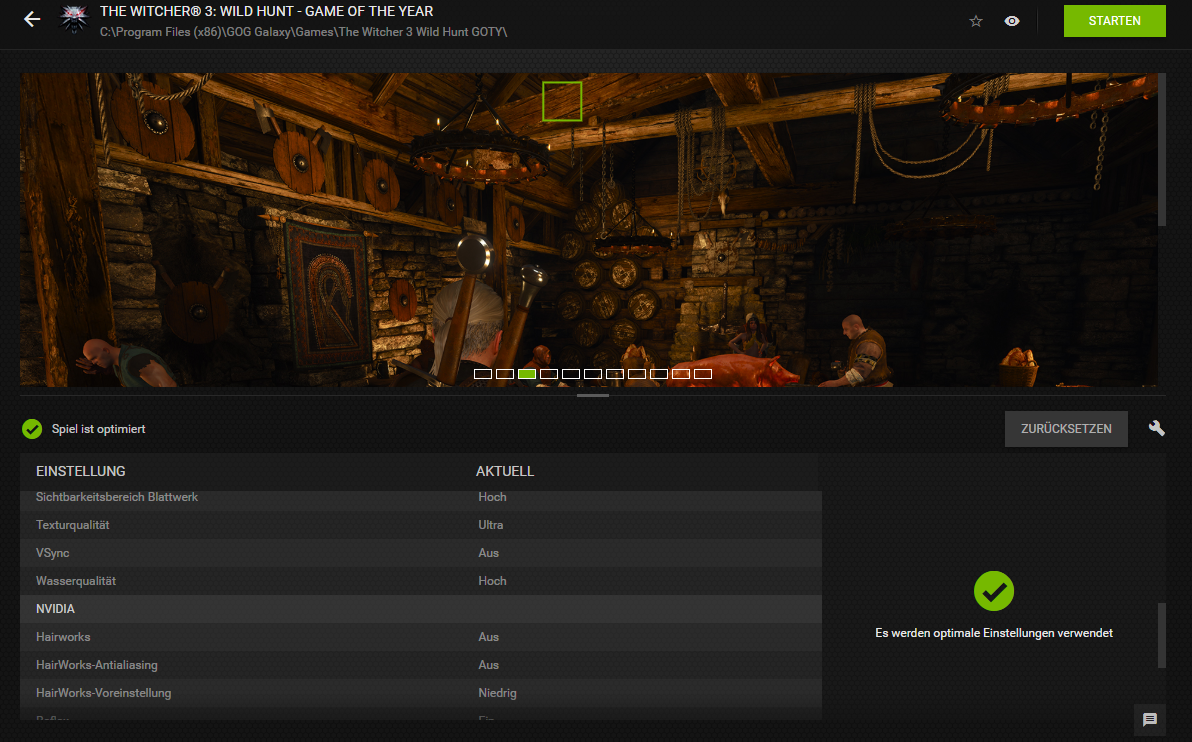Navigate back using the arrow icon
Viewport: 1192px width, 742px height.
point(31,18)
